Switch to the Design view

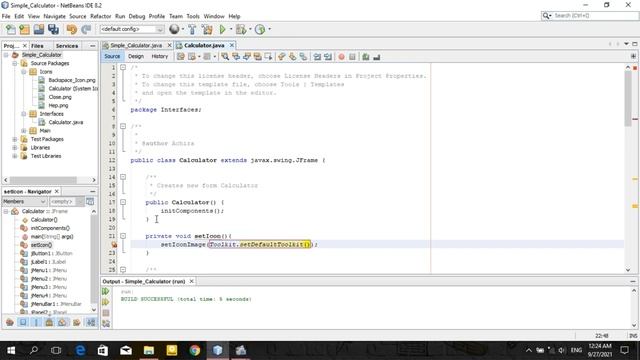(x=136, y=56)
